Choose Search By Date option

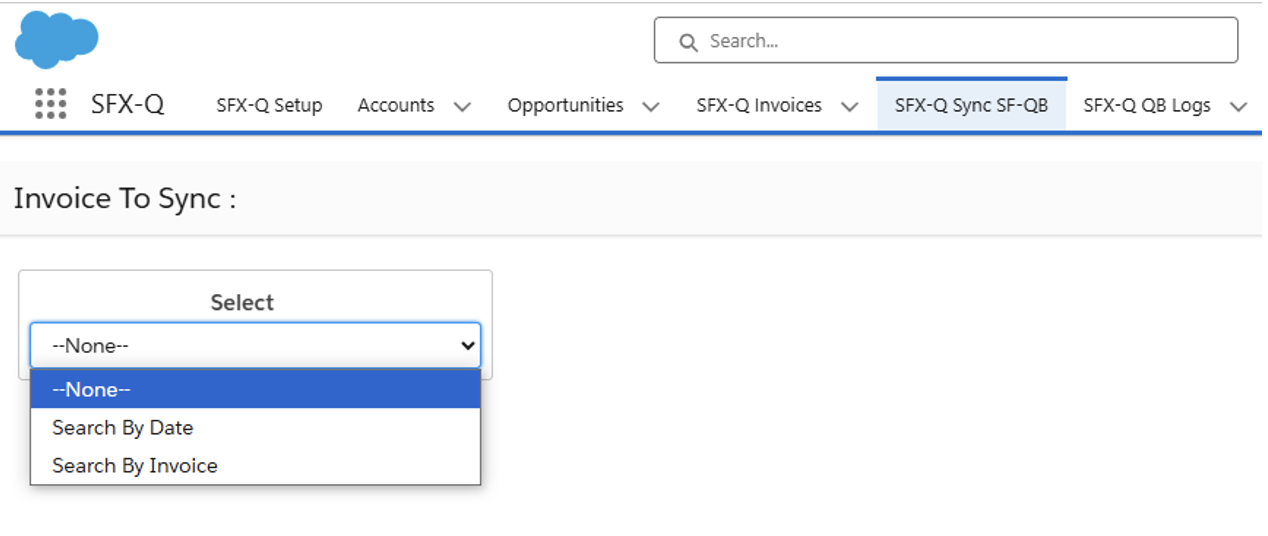pyautogui.click(x=123, y=427)
